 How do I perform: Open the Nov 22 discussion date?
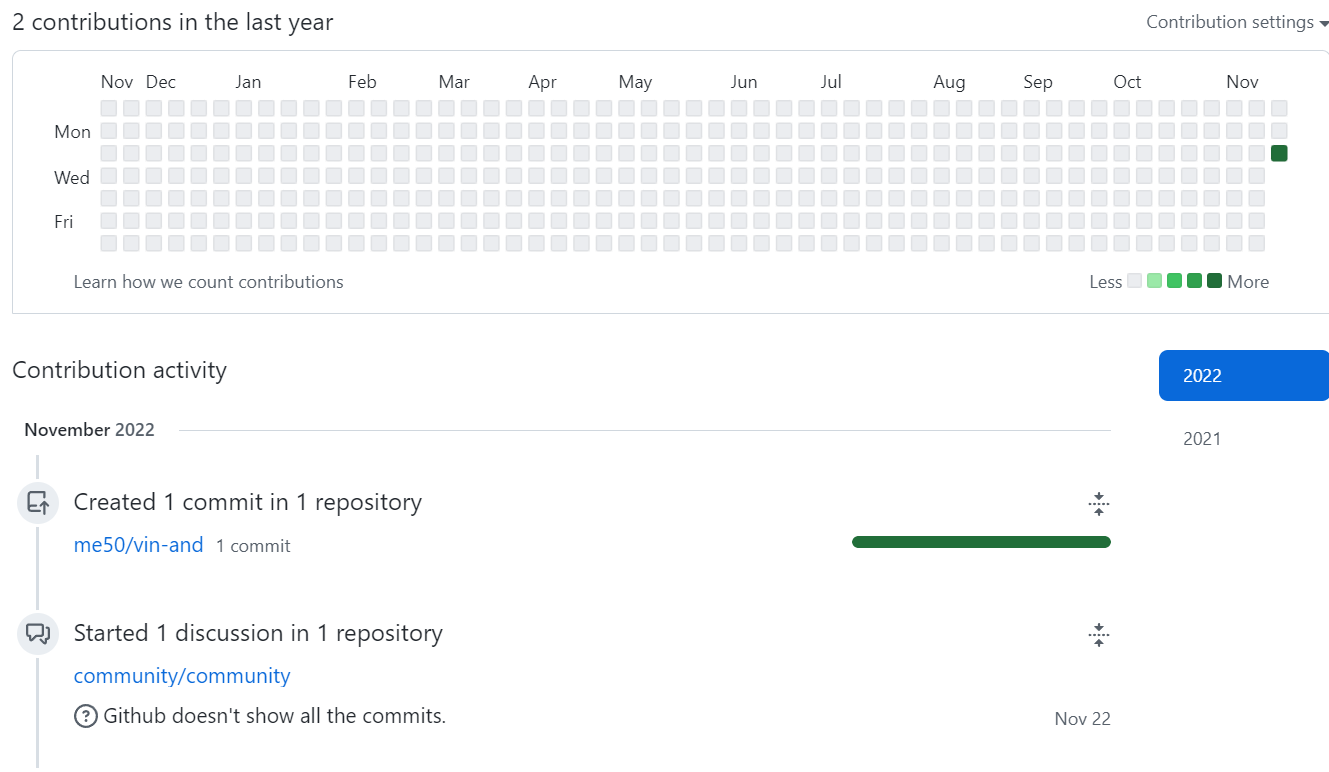point(1082,718)
